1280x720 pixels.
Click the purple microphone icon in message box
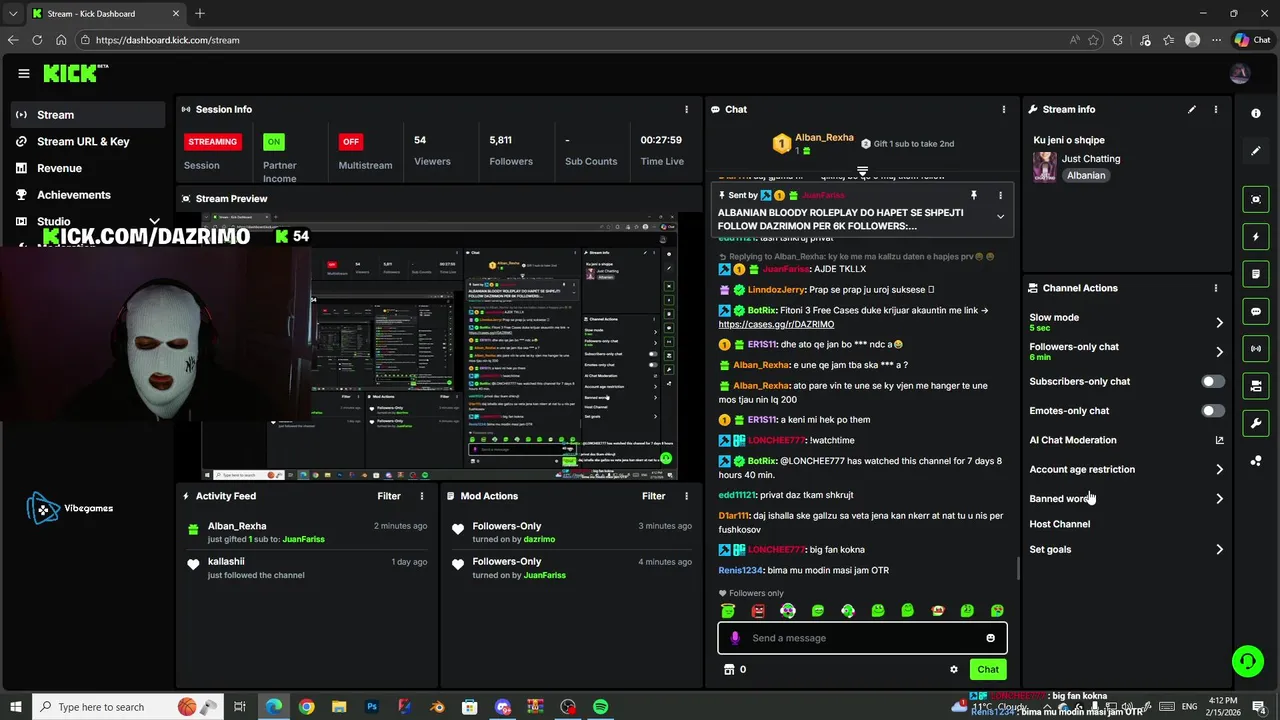click(735, 638)
